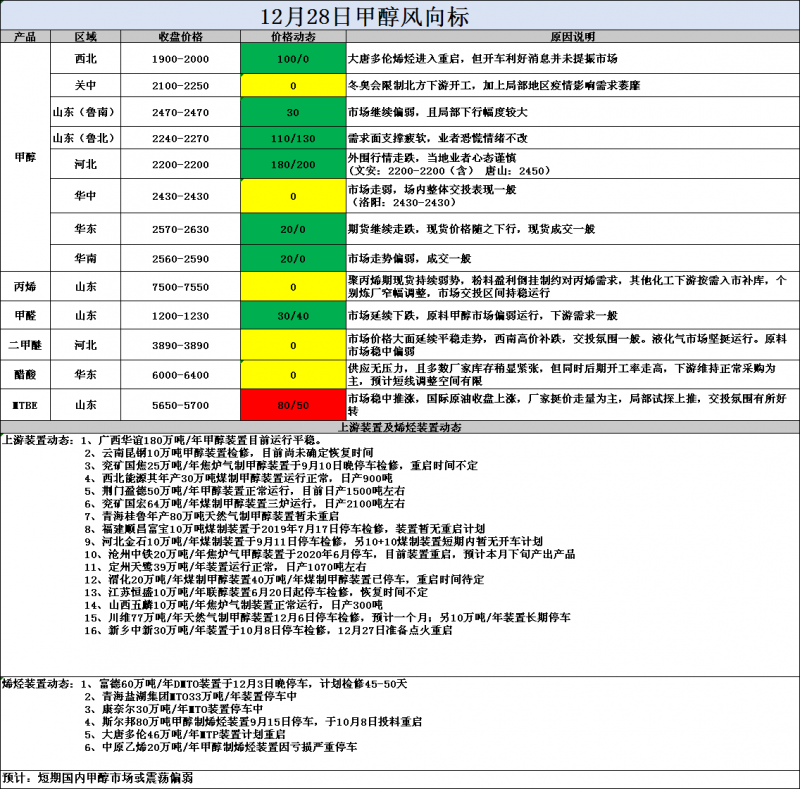This screenshot has height=789, width=800.
Task: Select the 华中 region cell
Action: pyautogui.click(x=85, y=196)
